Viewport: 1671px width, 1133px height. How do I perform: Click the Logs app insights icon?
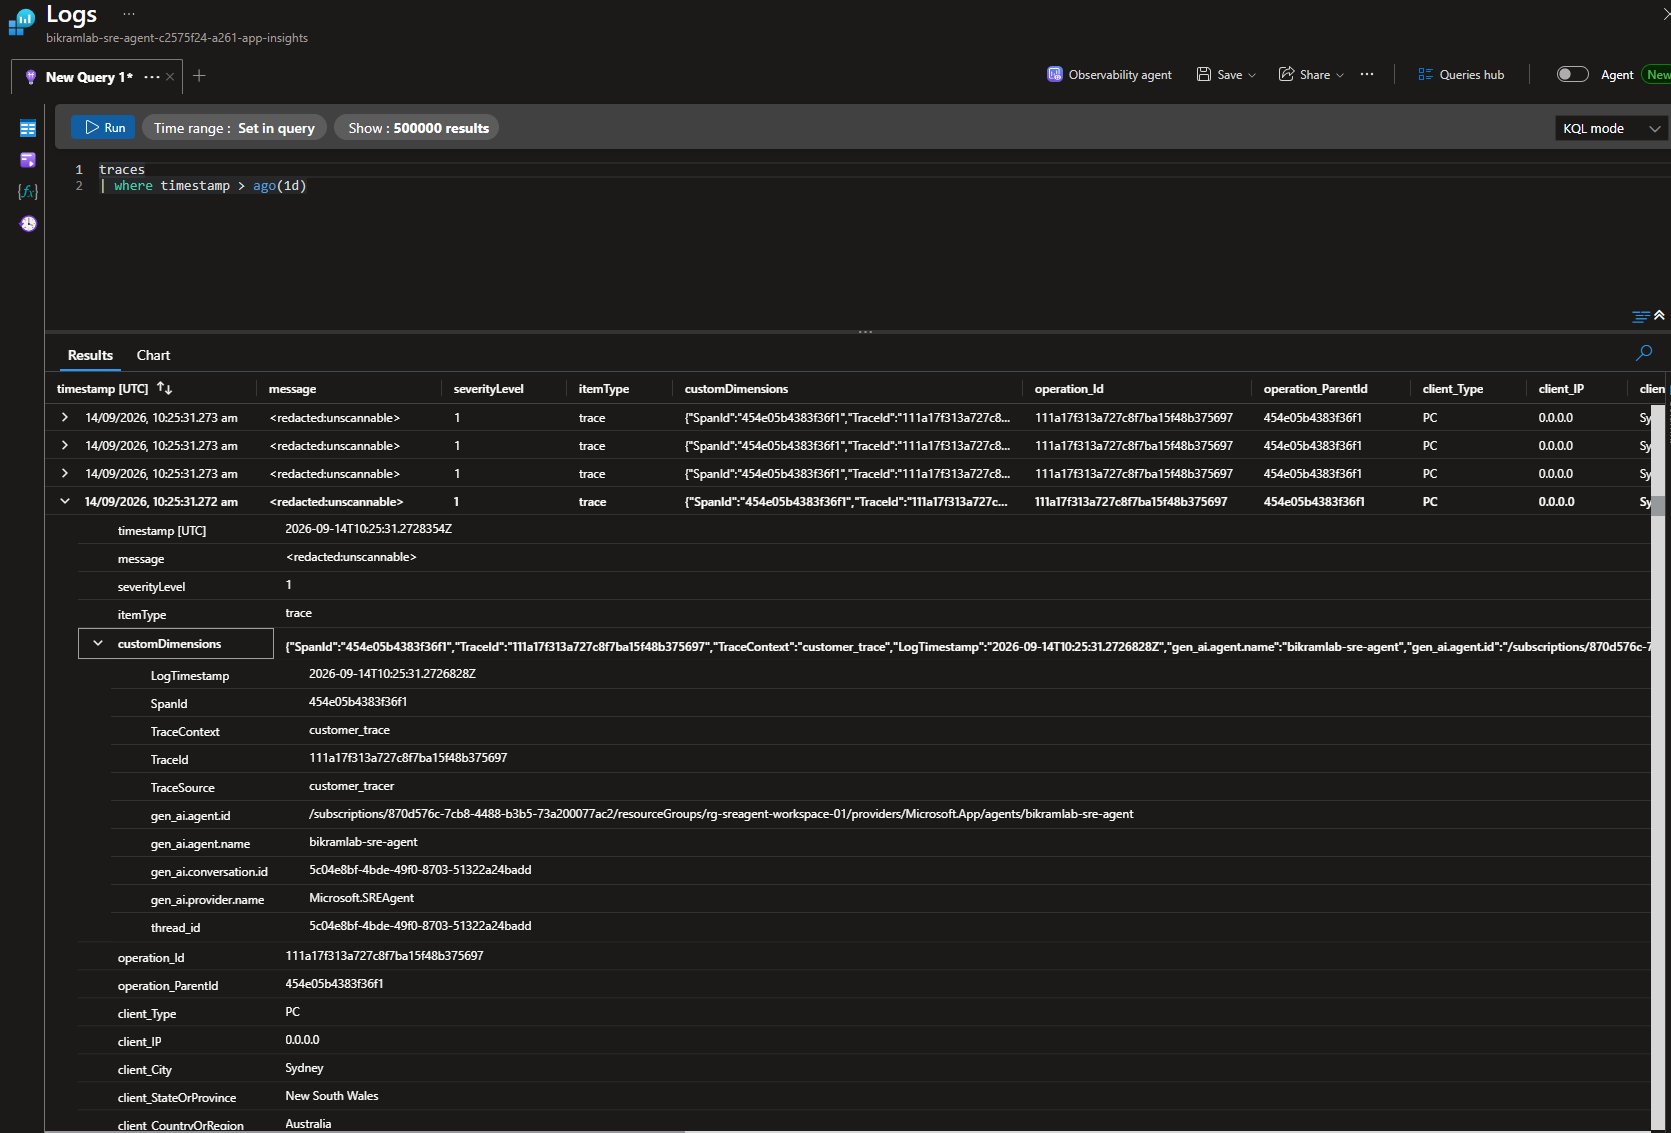click(21, 22)
